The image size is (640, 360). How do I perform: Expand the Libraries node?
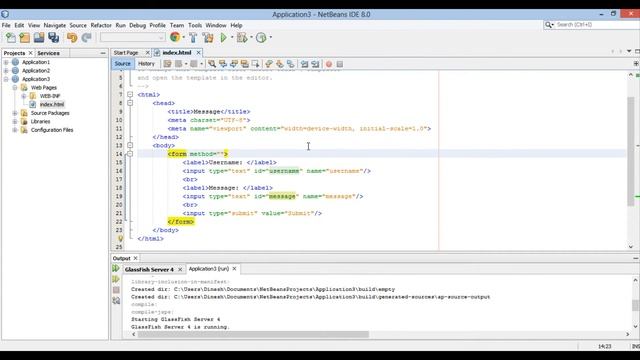tap(15, 122)
